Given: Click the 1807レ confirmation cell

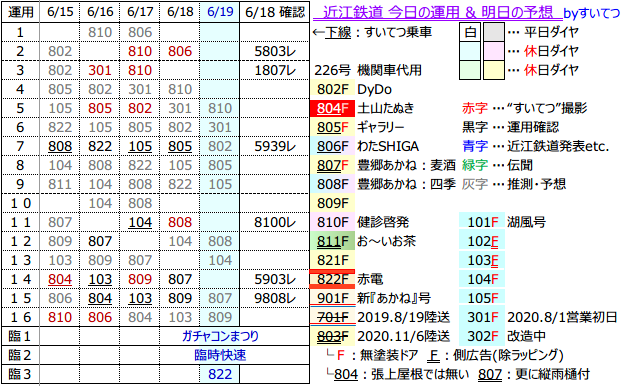Looking at the screenshot, I should (275, 70).
